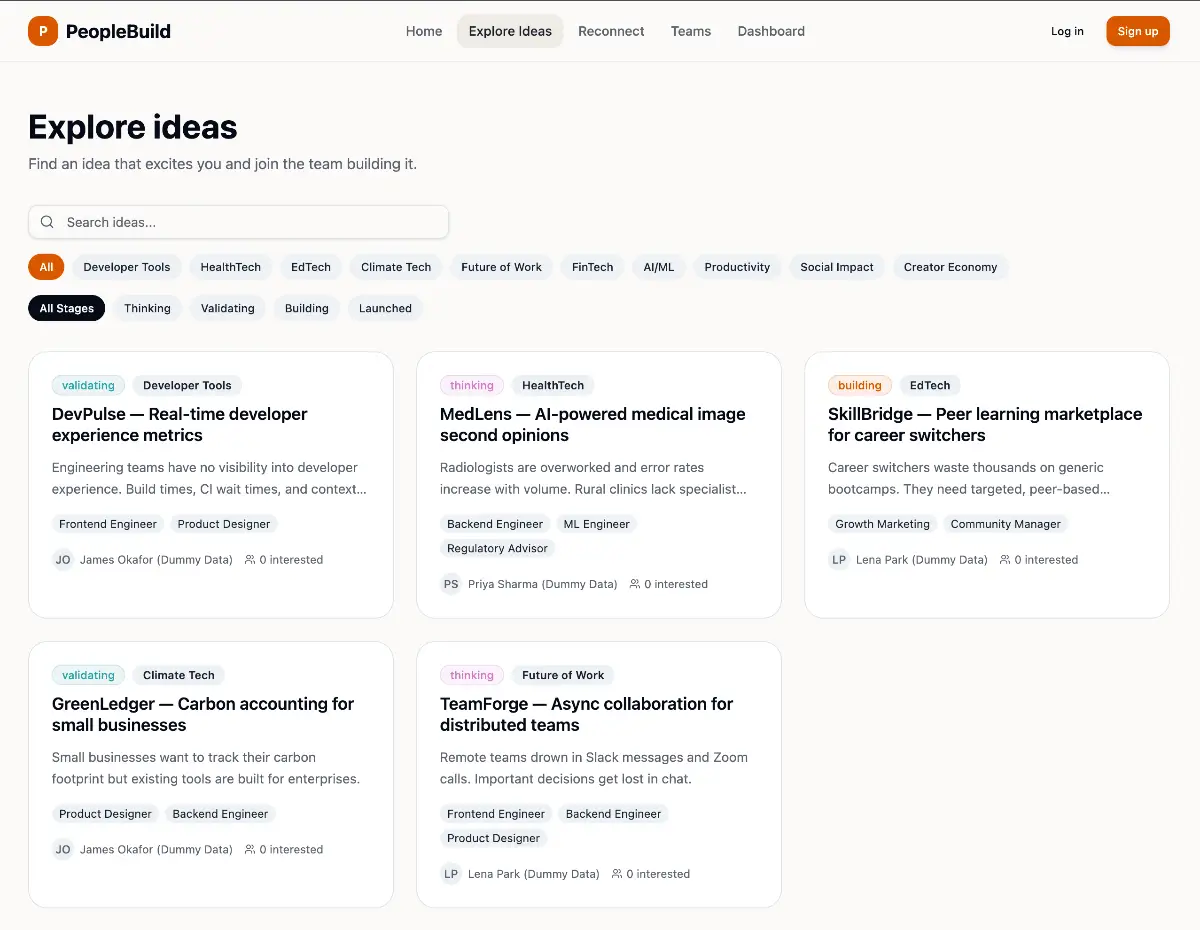Click the Log in link
Screen dimensions: 1200x930
point(1067,31)
